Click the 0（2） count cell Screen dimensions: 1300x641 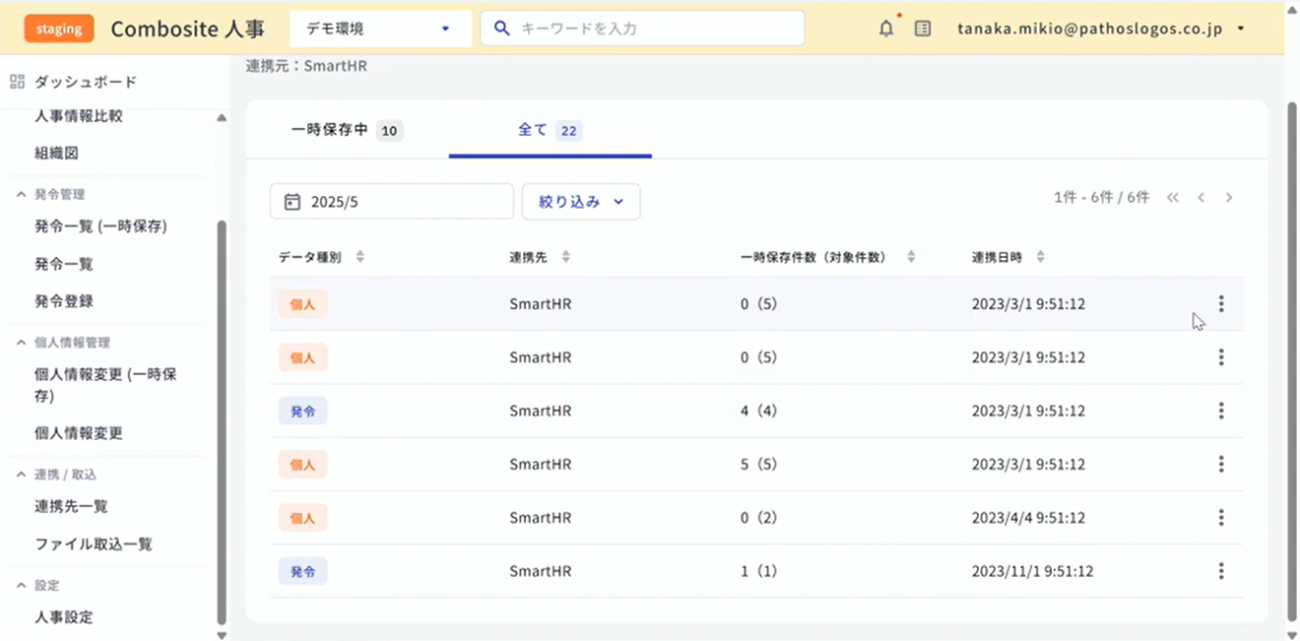pos(759,518)
